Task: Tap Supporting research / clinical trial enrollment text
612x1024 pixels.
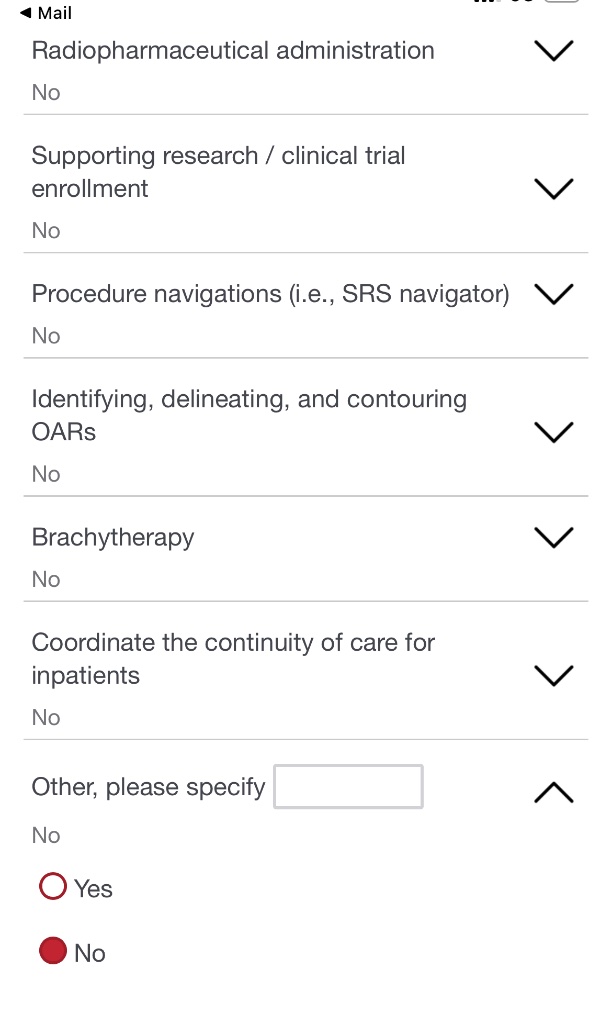Action: click(x=218, y=172)
